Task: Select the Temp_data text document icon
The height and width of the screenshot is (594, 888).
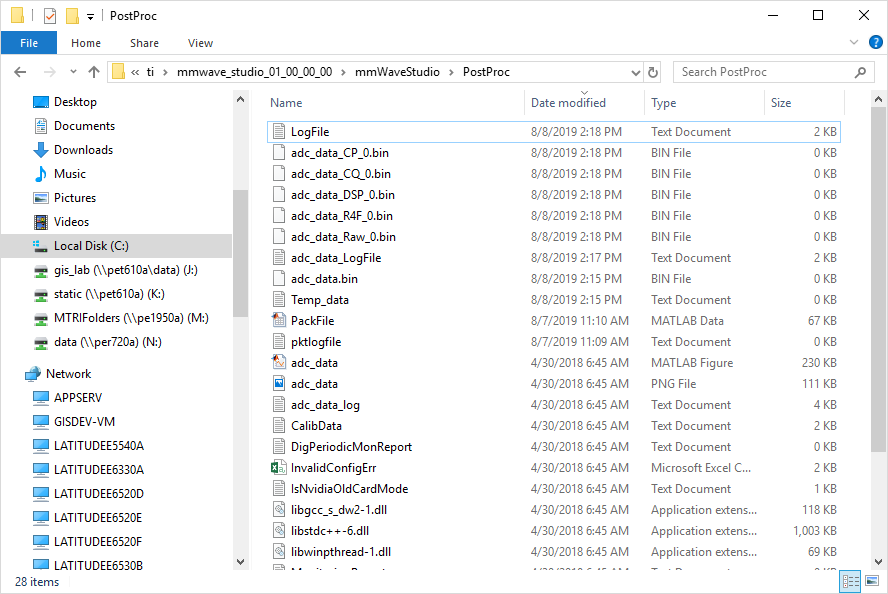Action: 279,300
